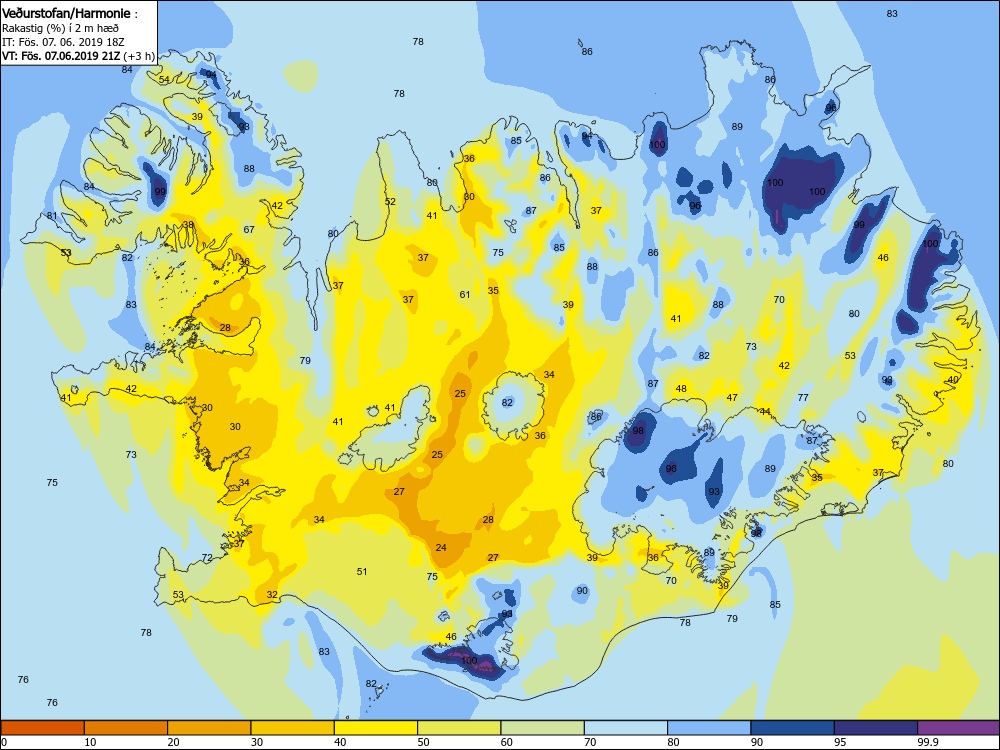Click the humidity value "72" on the map

tap(207, 557)
